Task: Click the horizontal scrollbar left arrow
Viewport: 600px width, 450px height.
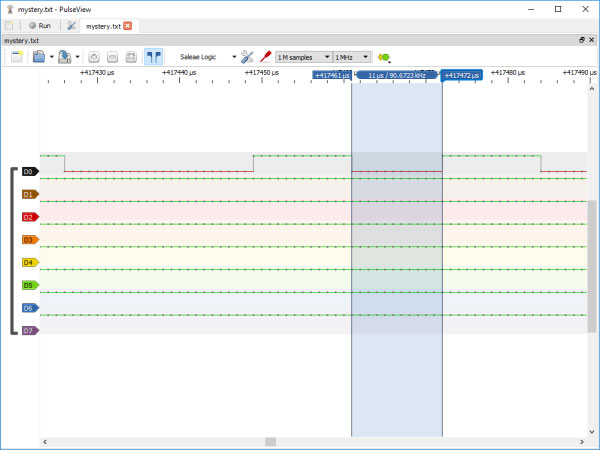Action: (x=45, y=442)
